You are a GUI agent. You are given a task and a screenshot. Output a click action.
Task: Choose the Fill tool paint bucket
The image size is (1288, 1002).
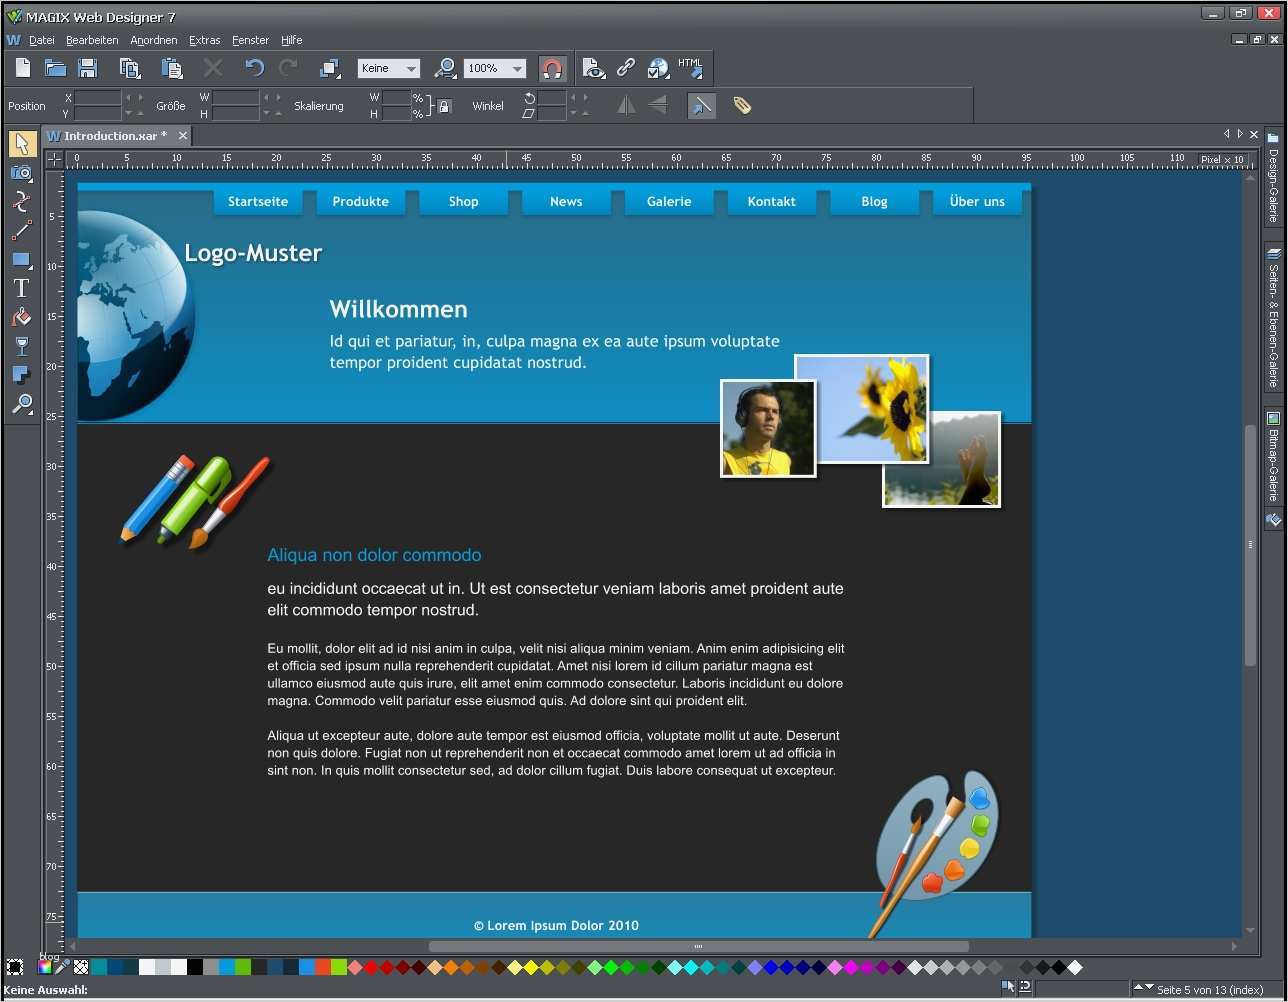pos(21,317)
